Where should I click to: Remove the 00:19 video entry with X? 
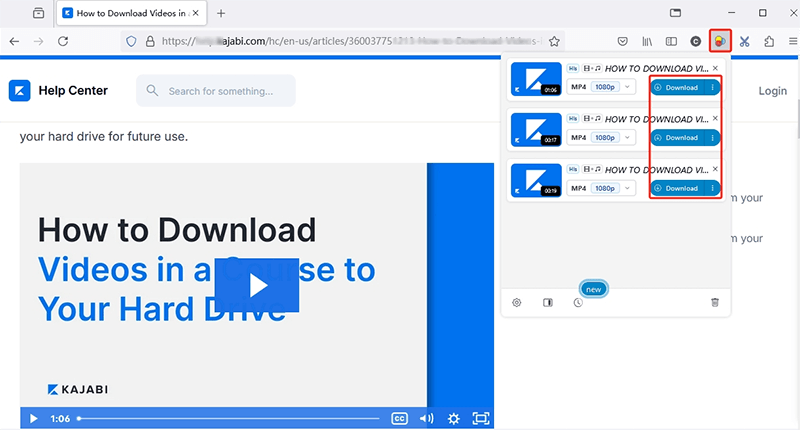pos(715,169)
